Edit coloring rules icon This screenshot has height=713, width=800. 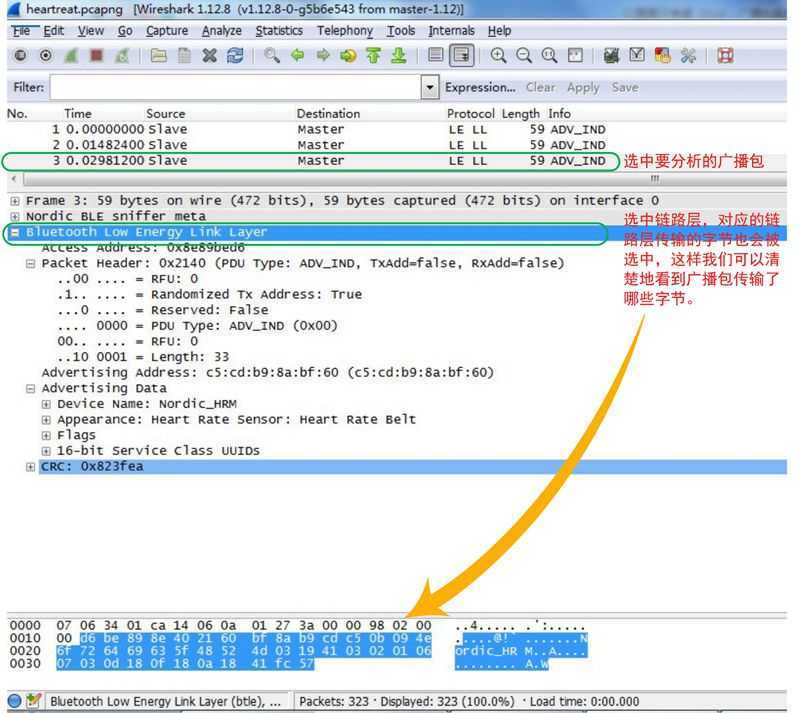click(662, 55)
